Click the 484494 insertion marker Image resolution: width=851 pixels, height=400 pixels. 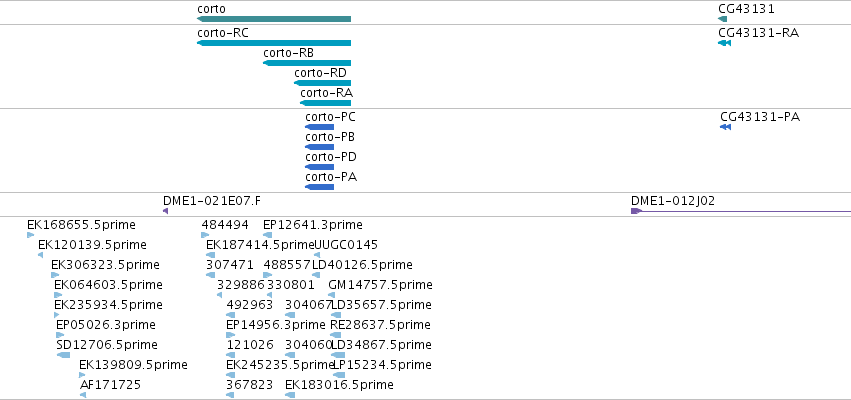205,235
